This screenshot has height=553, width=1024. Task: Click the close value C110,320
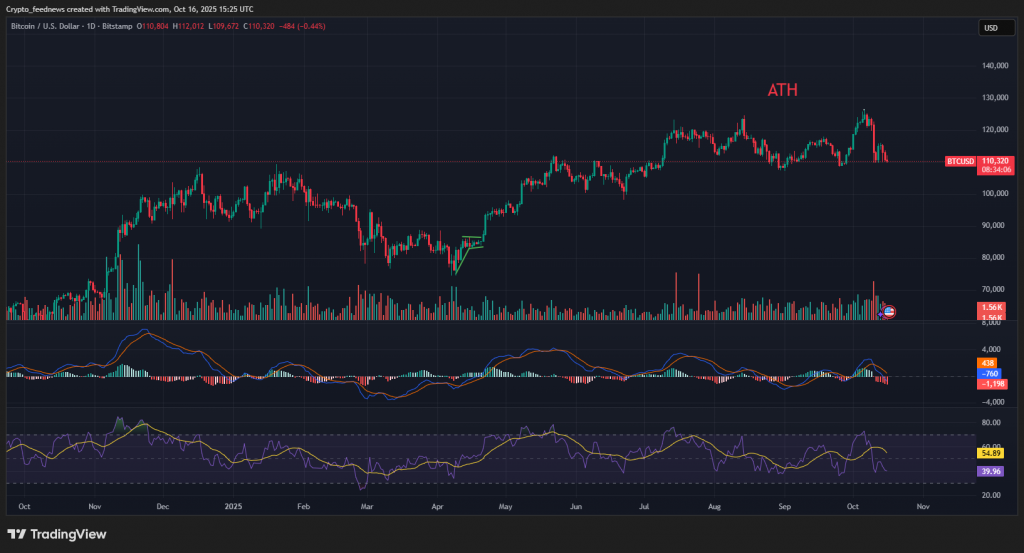pos(259,26)
